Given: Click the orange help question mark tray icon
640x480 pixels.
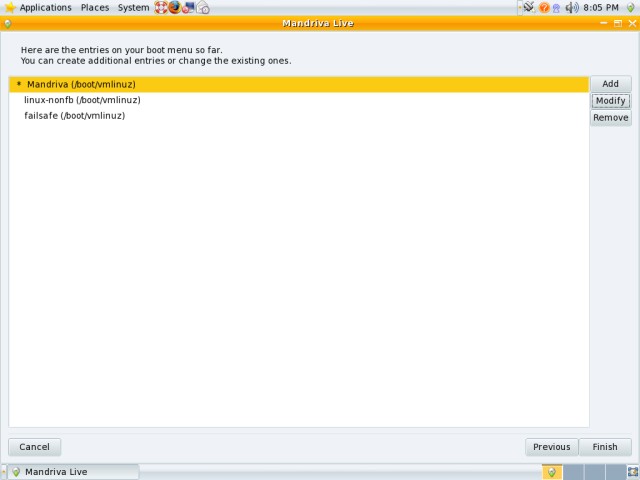Looking at the screenshot, I should (x=544, y=7).
